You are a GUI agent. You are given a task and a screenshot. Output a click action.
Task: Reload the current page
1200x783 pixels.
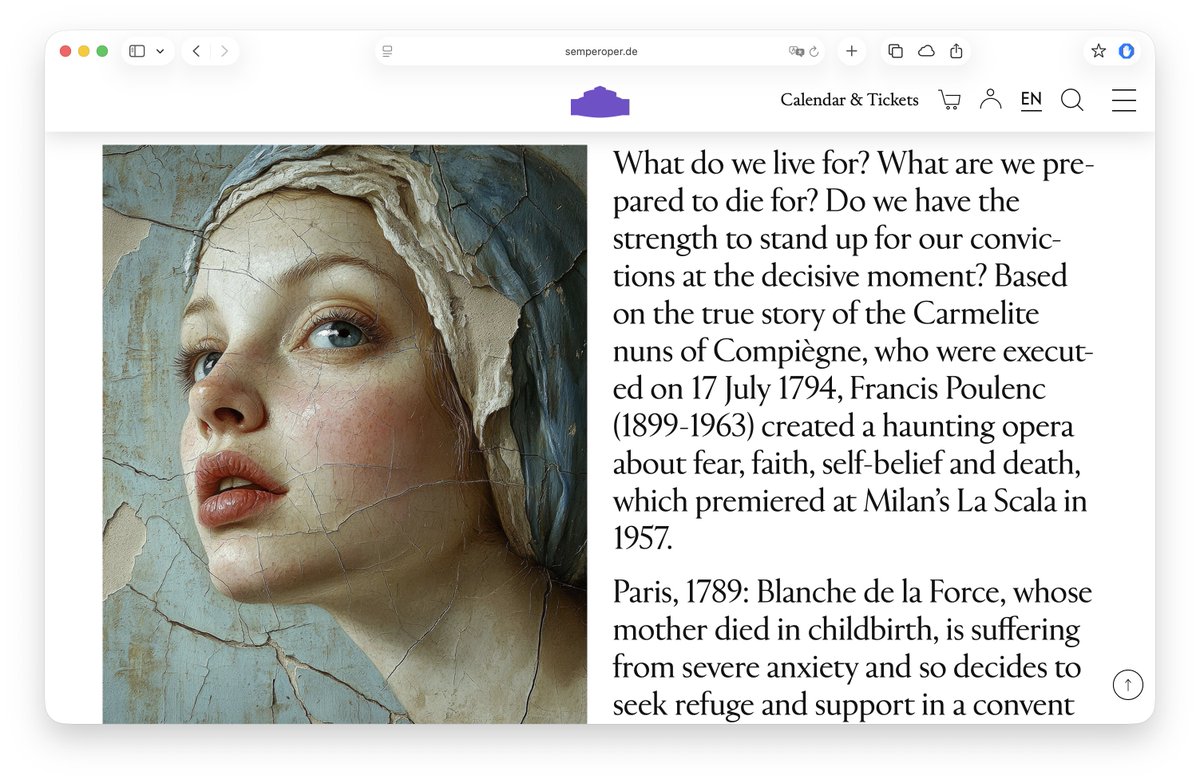pyautogui.click(x=814, y=51)
